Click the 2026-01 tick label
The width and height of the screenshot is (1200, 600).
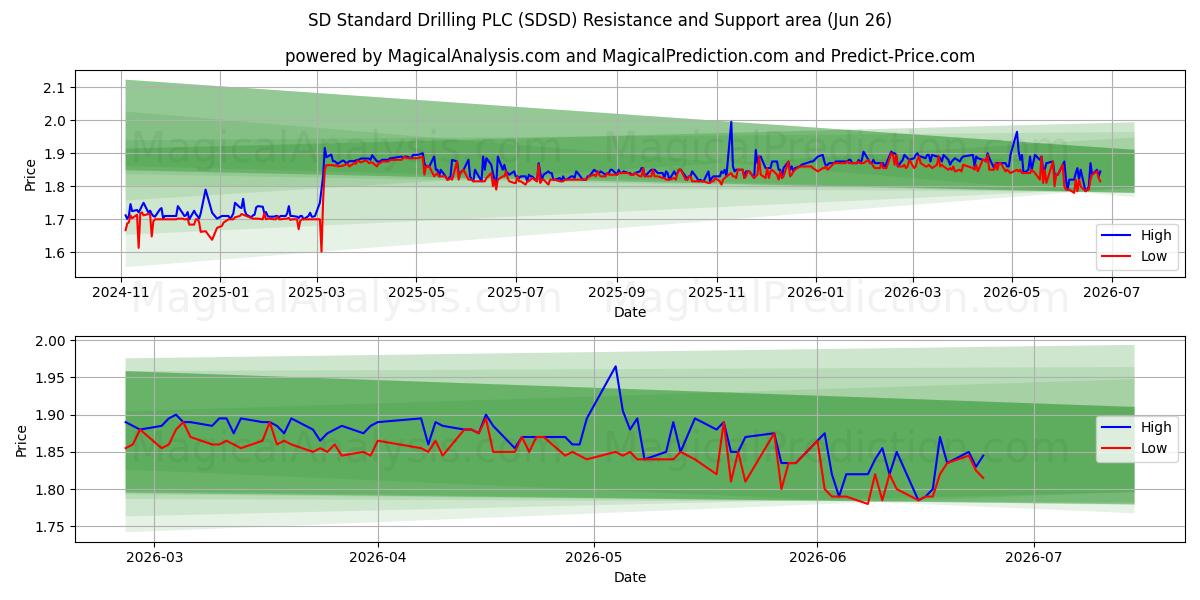tap(815, 291)
